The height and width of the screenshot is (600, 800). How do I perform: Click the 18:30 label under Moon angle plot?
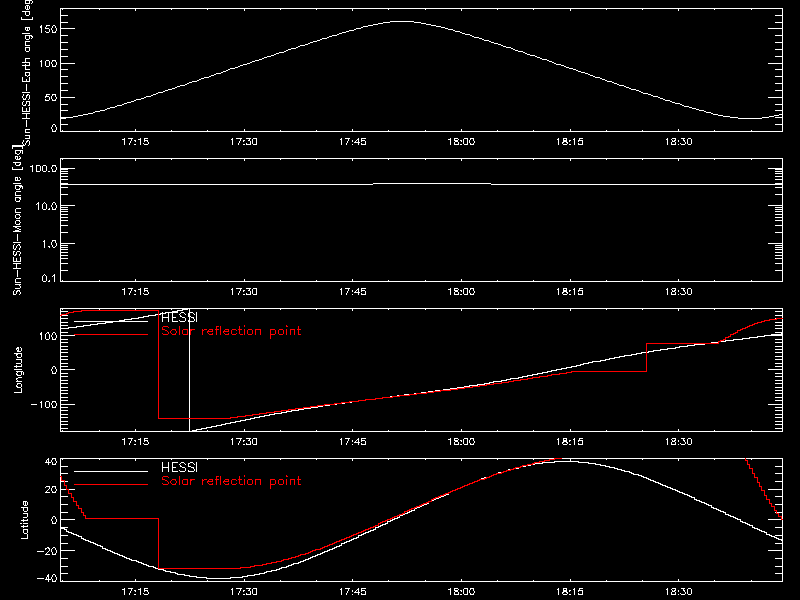pos(679,292)
